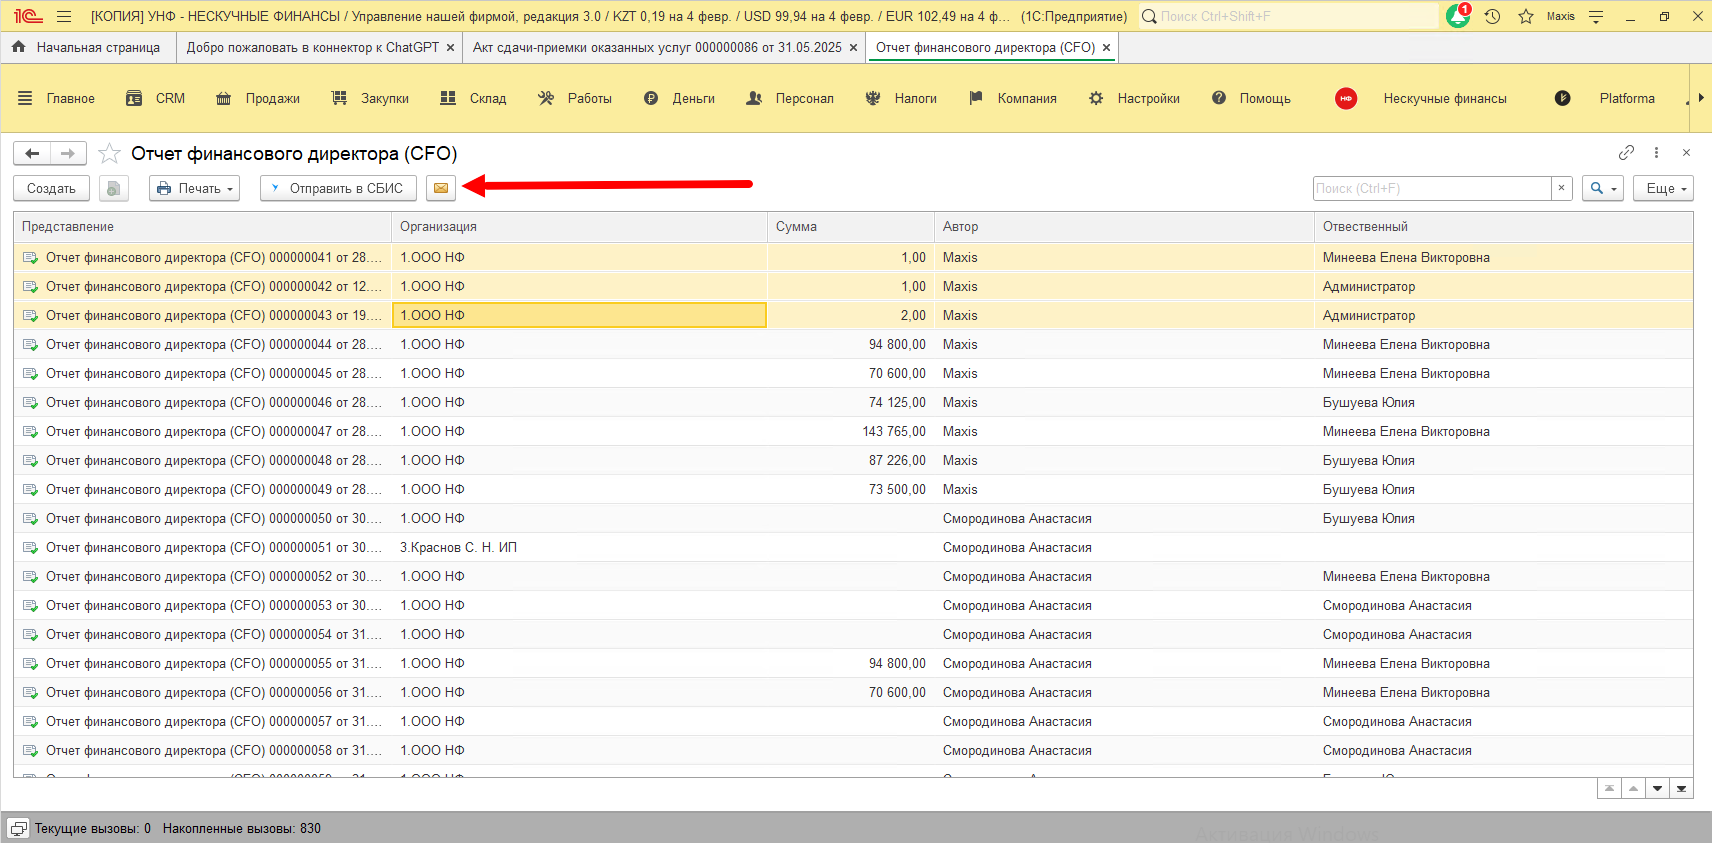The image size is (1712, 843).
Task: Click the envelope email icon button
Action: click(x=441, y=188)
